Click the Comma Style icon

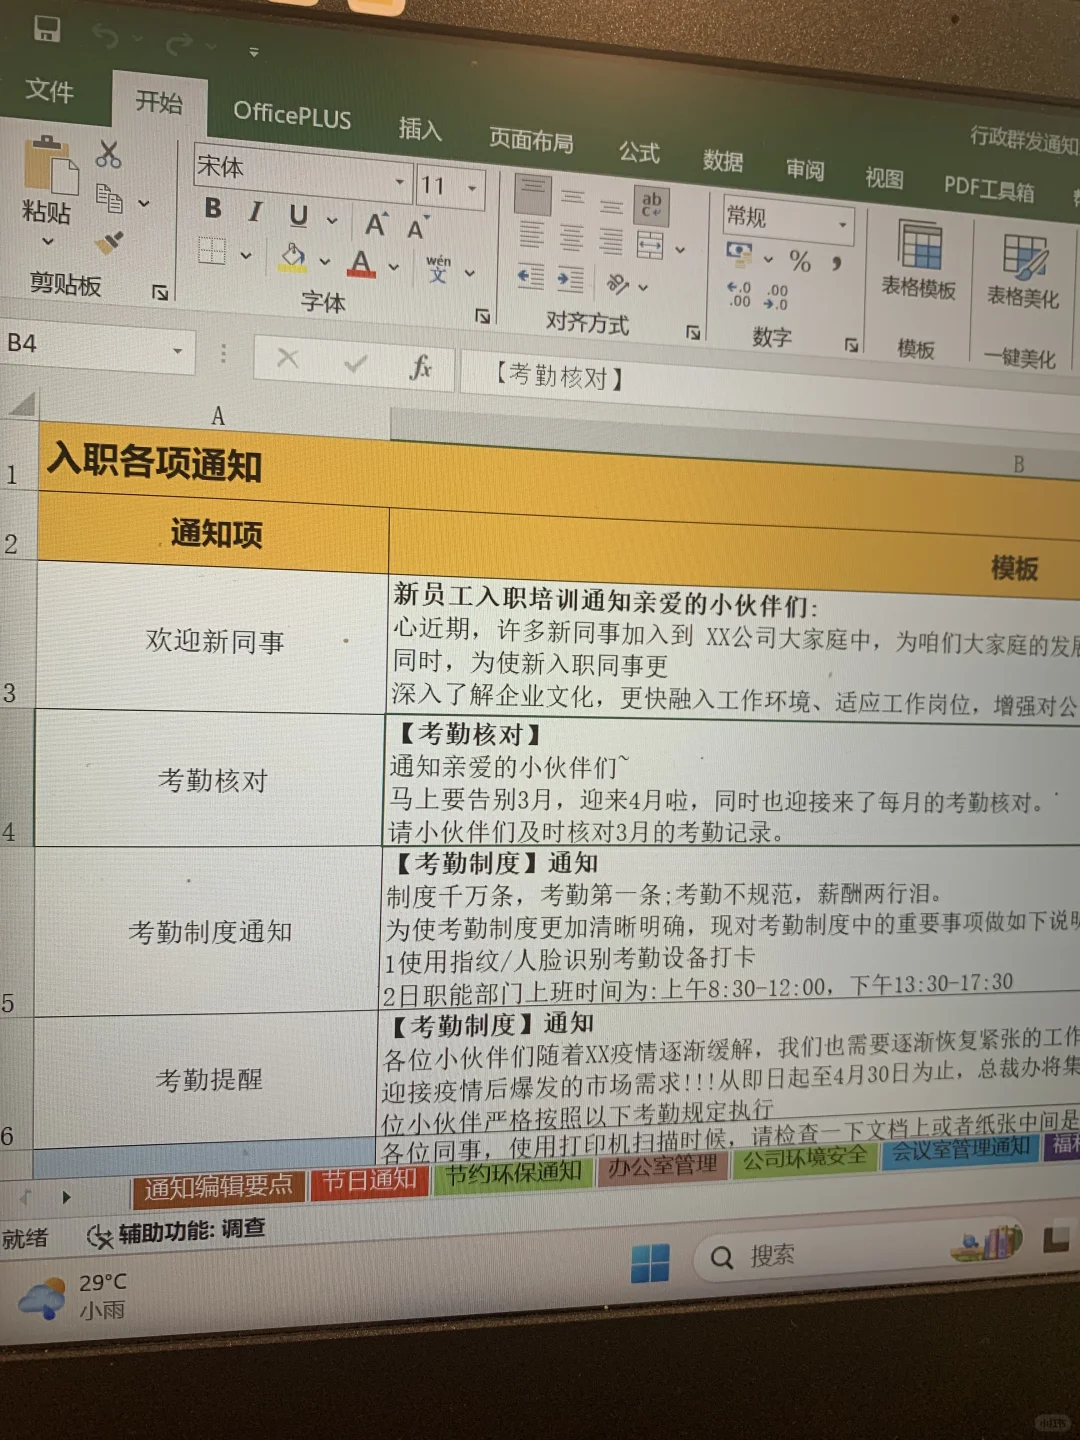click(836, 265)
